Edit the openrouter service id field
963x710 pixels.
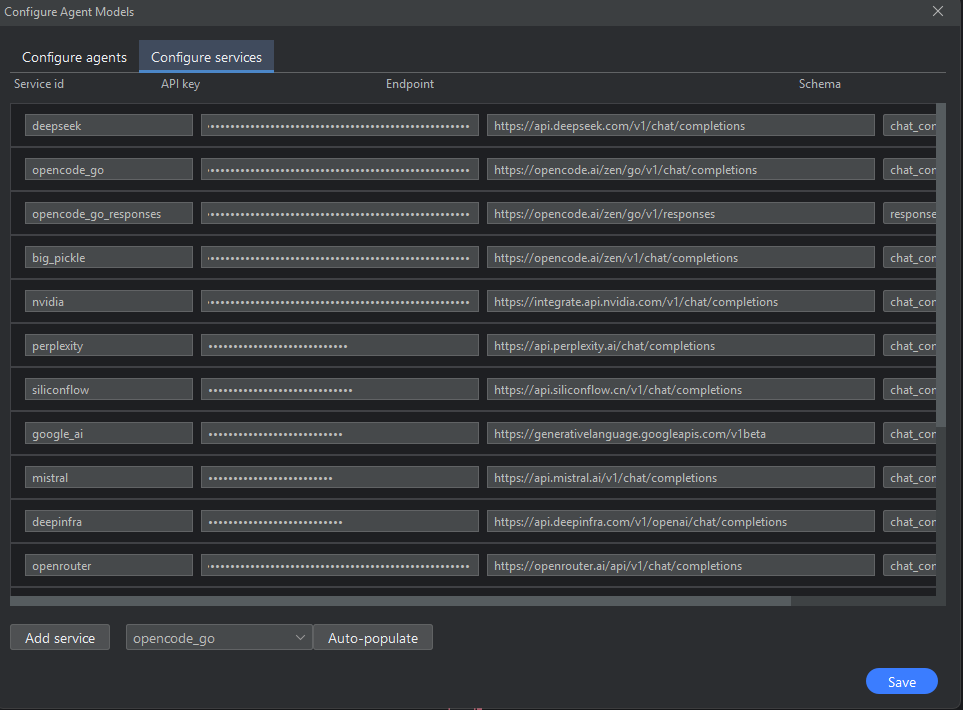coord(109,566)
